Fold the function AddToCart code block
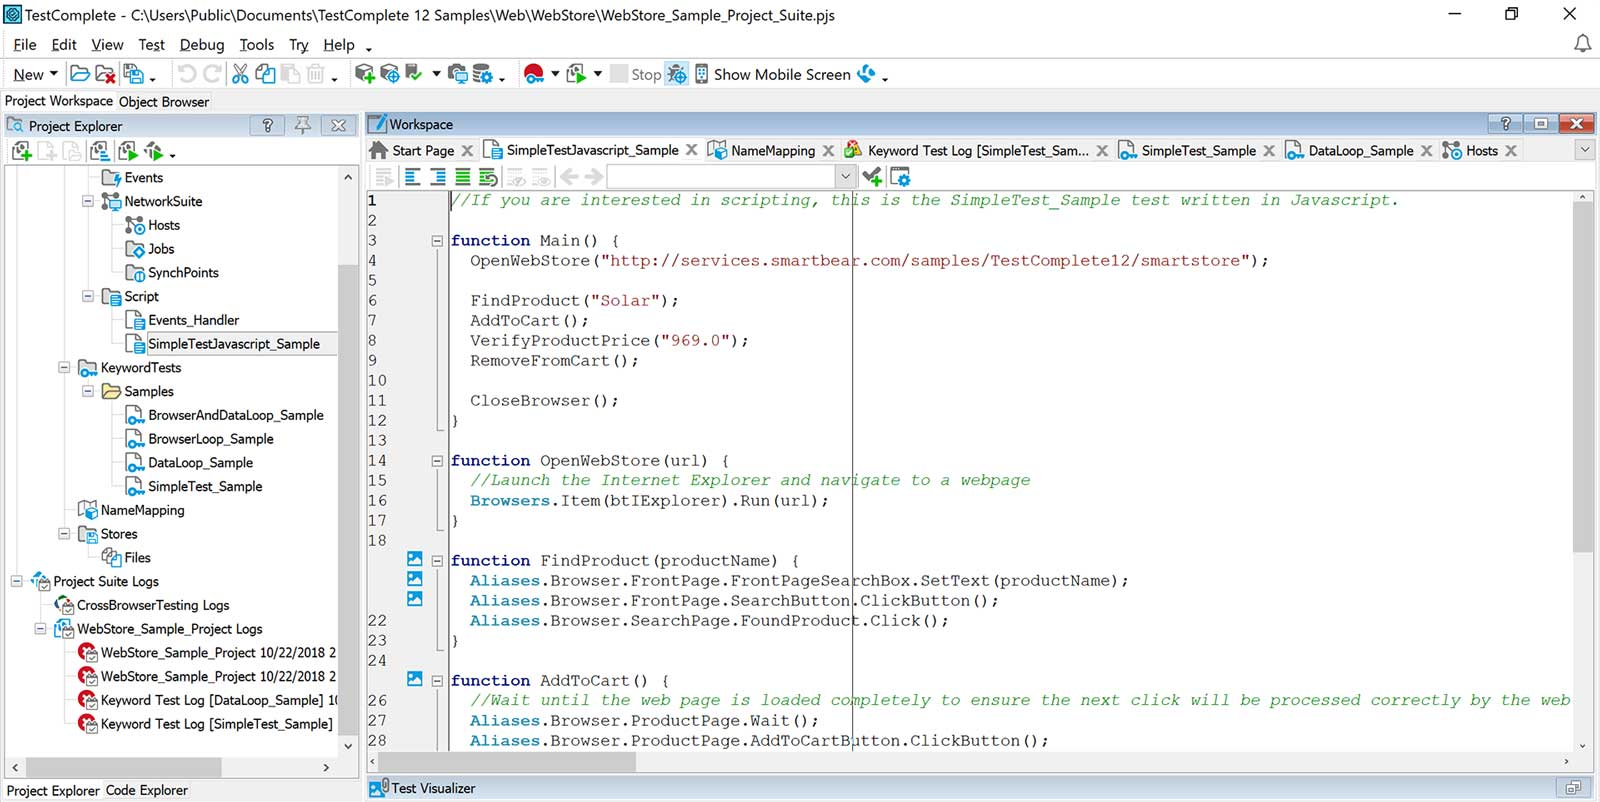This screenshot has width=1600, height=802. pyautogui.click(x=437, y=681)
